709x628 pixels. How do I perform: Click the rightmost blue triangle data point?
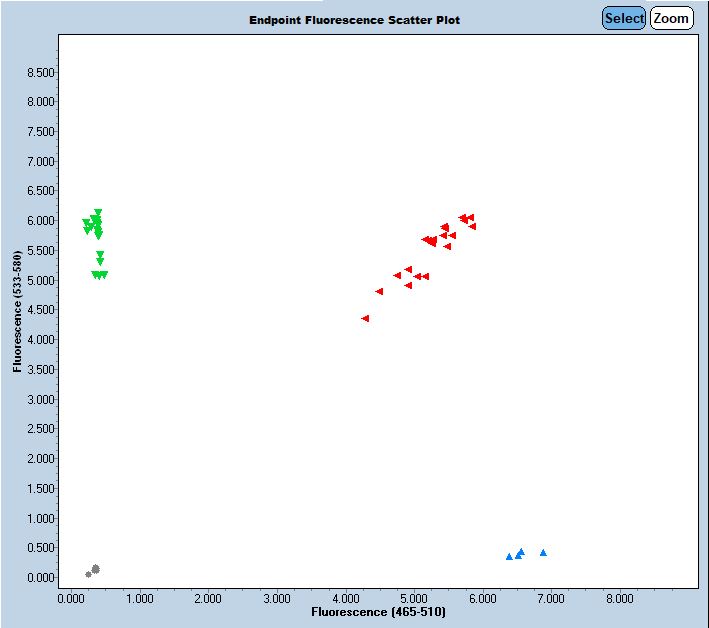(543, 552)
